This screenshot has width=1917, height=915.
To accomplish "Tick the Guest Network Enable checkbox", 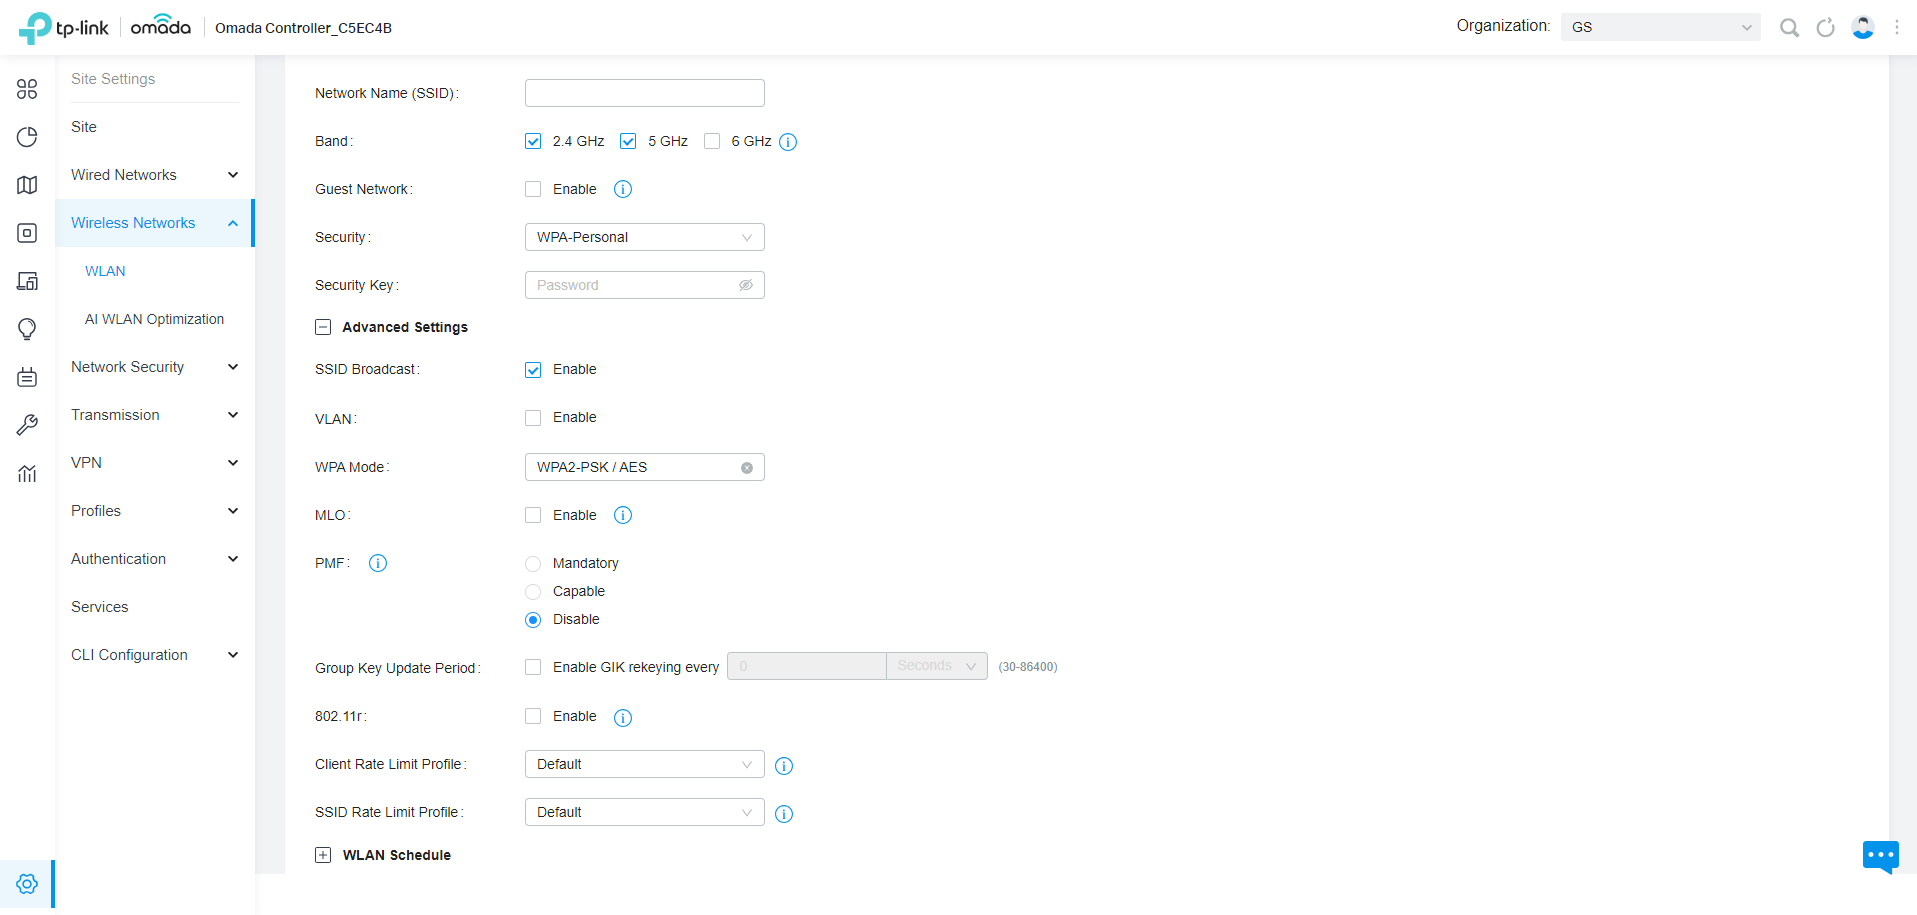I will click(533, 189).
